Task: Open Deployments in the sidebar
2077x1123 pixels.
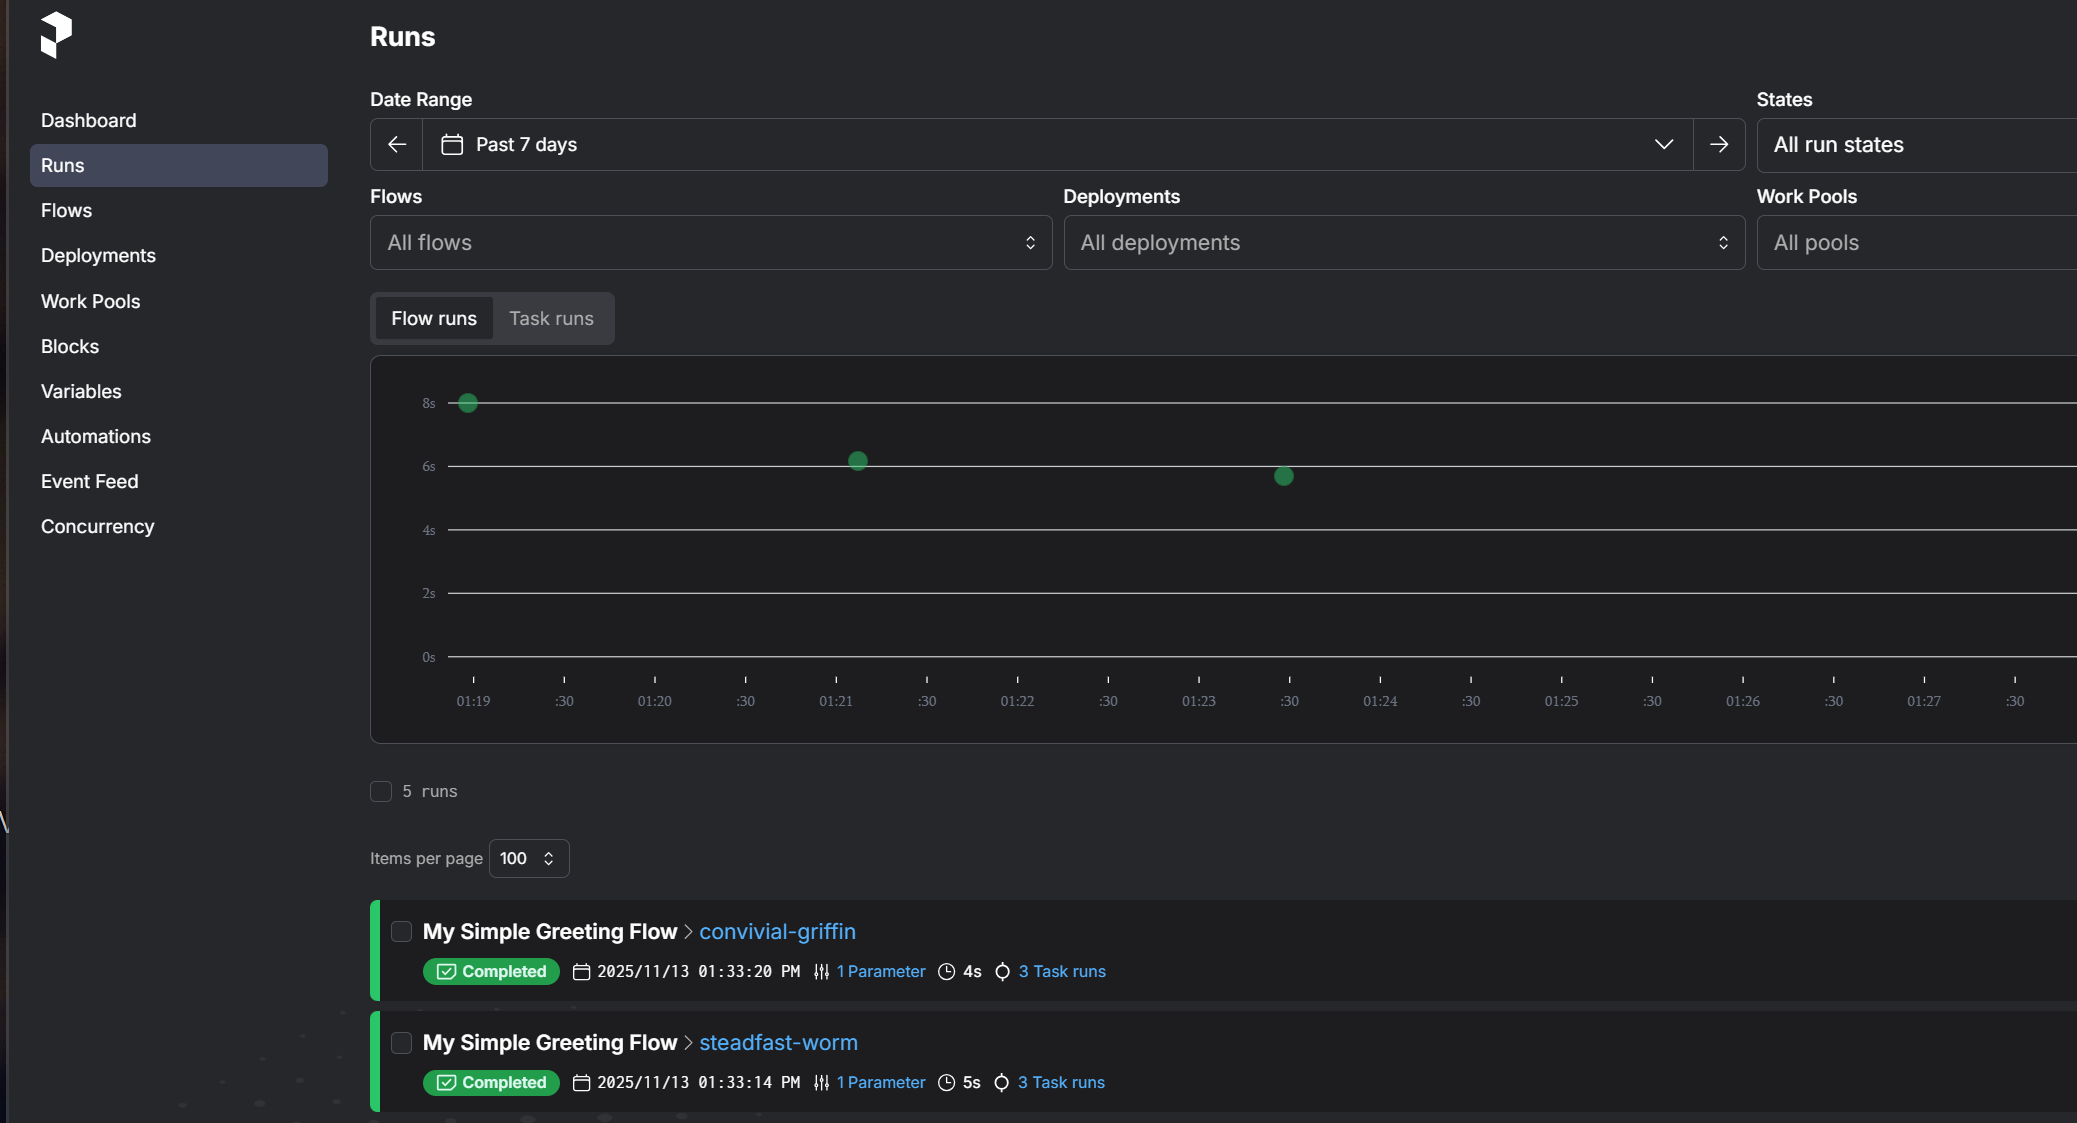Action: [x=98, y=256]
